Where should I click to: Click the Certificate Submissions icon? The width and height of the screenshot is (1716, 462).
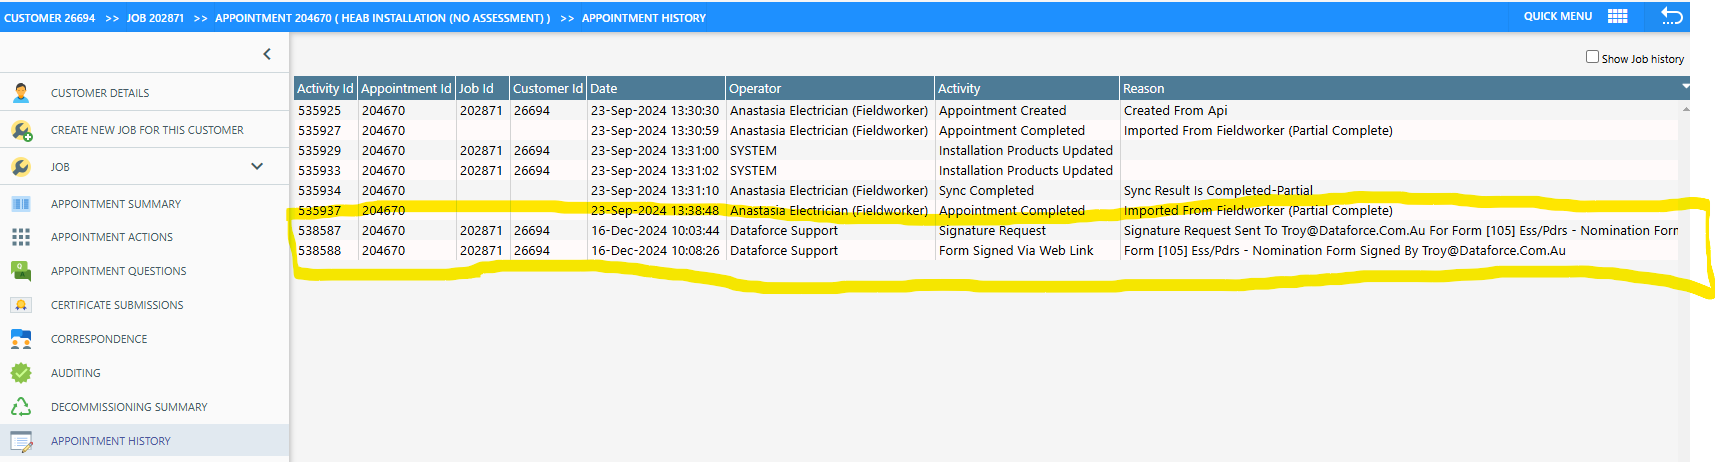pos(21,305)
